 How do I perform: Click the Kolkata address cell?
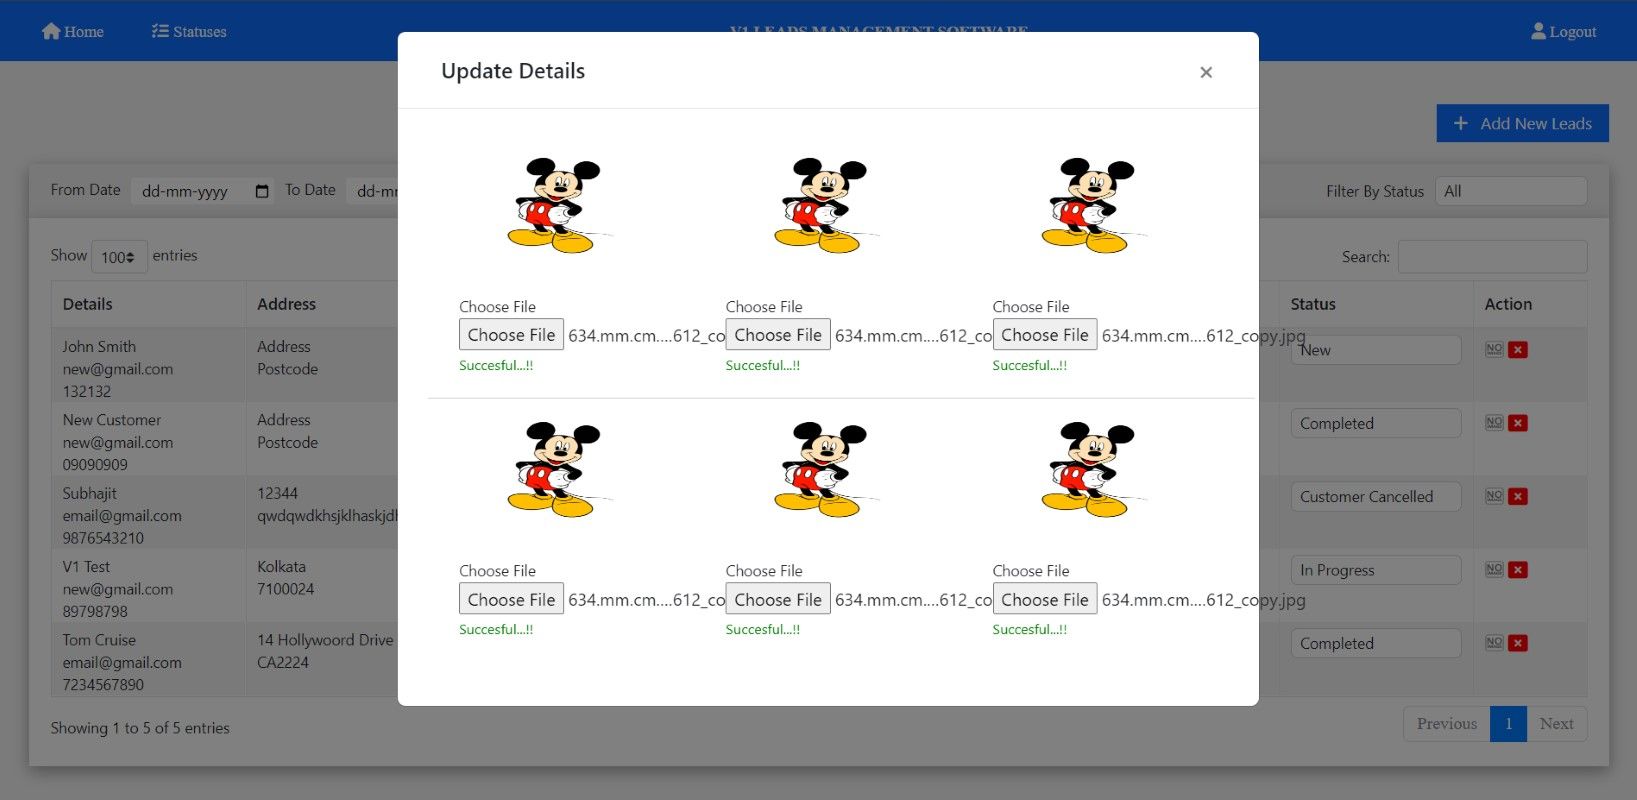click(282, 566)
